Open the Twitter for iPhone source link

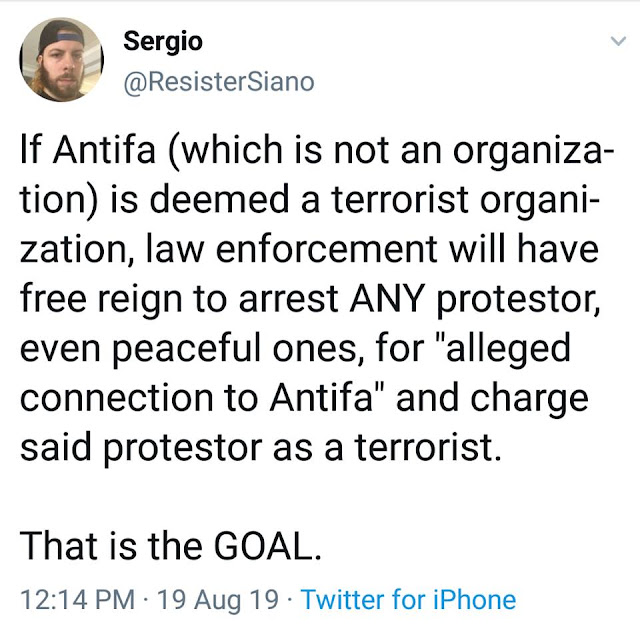(408, 600)
